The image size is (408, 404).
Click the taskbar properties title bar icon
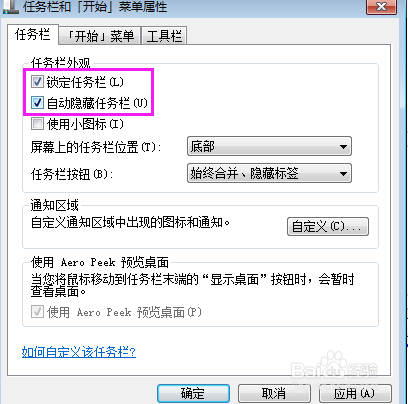pos(10,7)
